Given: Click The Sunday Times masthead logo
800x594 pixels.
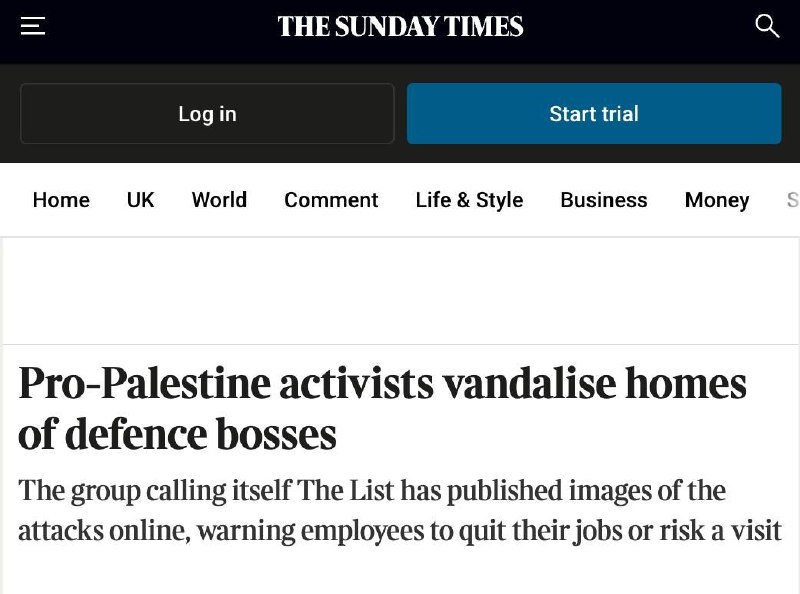Looking at the screenshot, I should (401, 27).
